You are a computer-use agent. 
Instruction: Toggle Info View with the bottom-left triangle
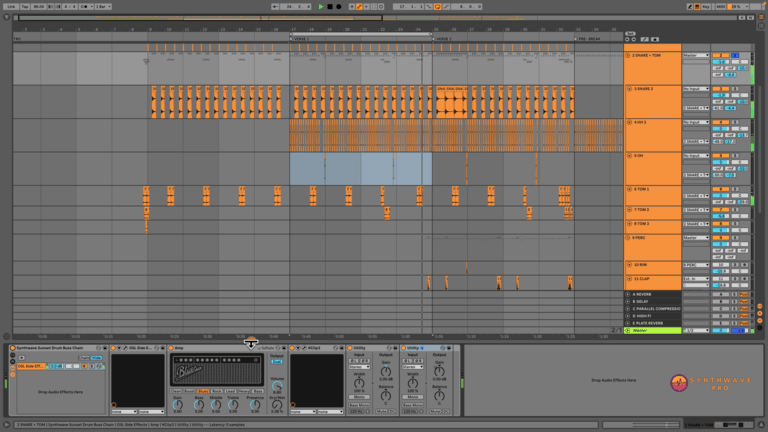6,425
